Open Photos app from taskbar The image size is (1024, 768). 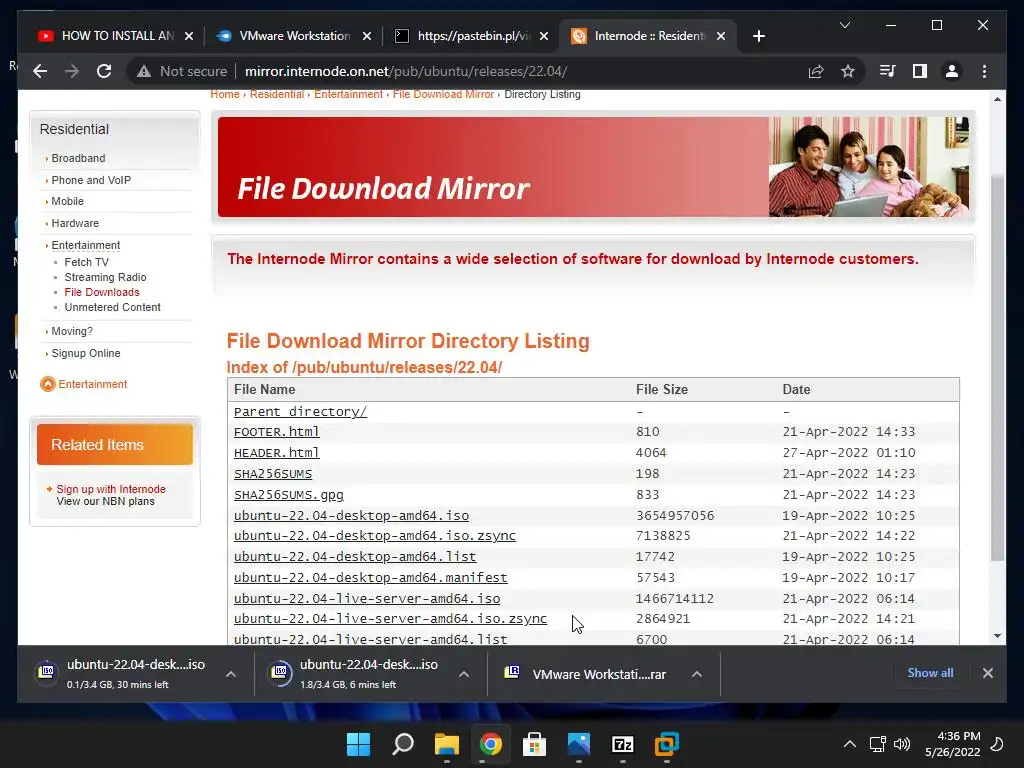point(579,744)
